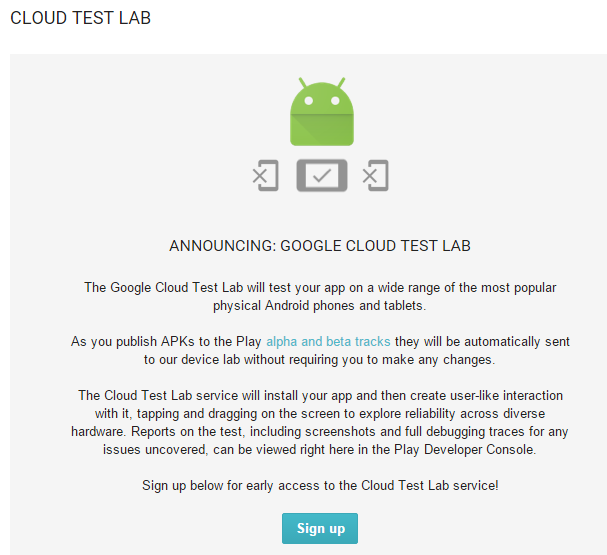Click the Announcing Google Cloud Test Lab heading
The width and height of the screenshot is (607, 555).
[320, 246]
